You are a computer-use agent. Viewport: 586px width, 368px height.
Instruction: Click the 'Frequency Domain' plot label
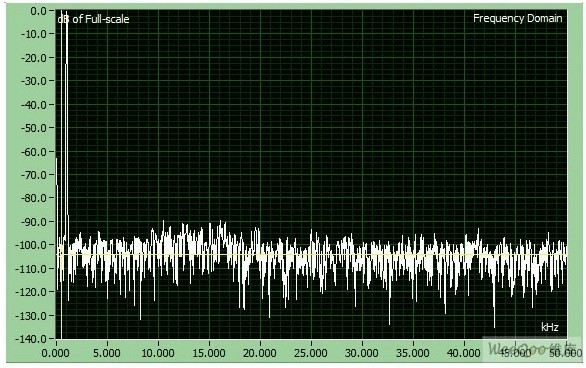coord(518,18)
